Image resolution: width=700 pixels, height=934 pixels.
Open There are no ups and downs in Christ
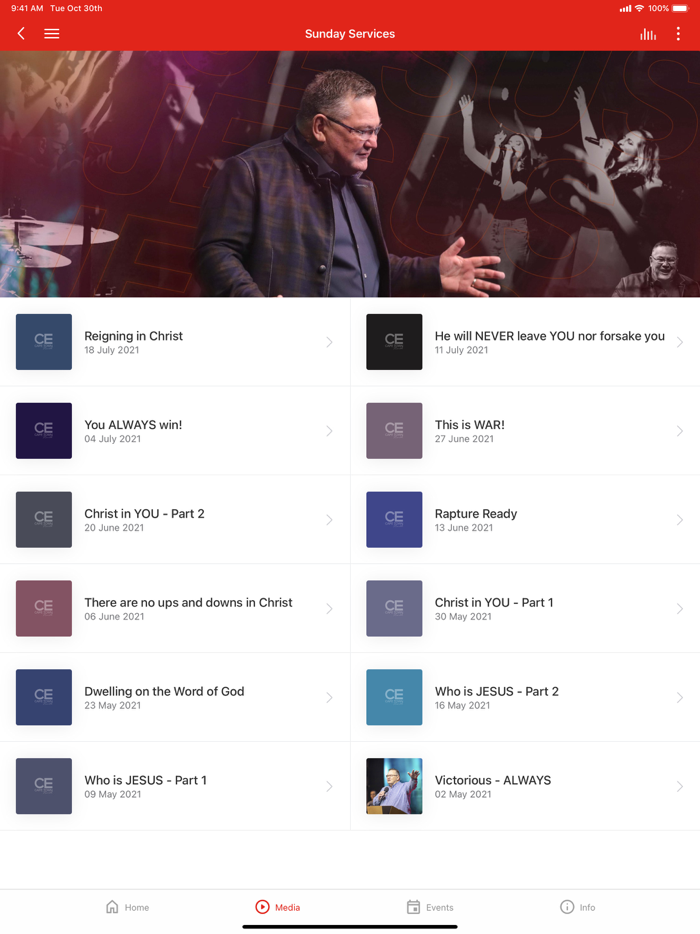(175, 608)
